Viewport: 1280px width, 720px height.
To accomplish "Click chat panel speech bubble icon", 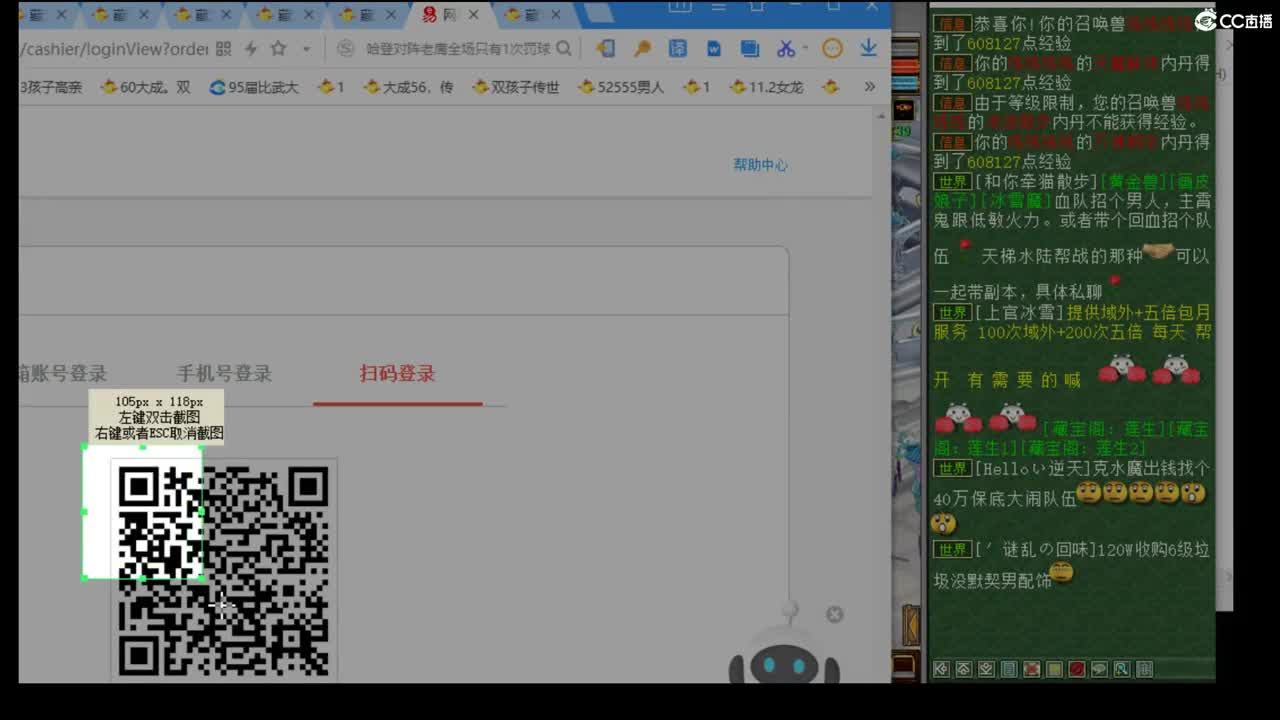I will (1100, 669).
